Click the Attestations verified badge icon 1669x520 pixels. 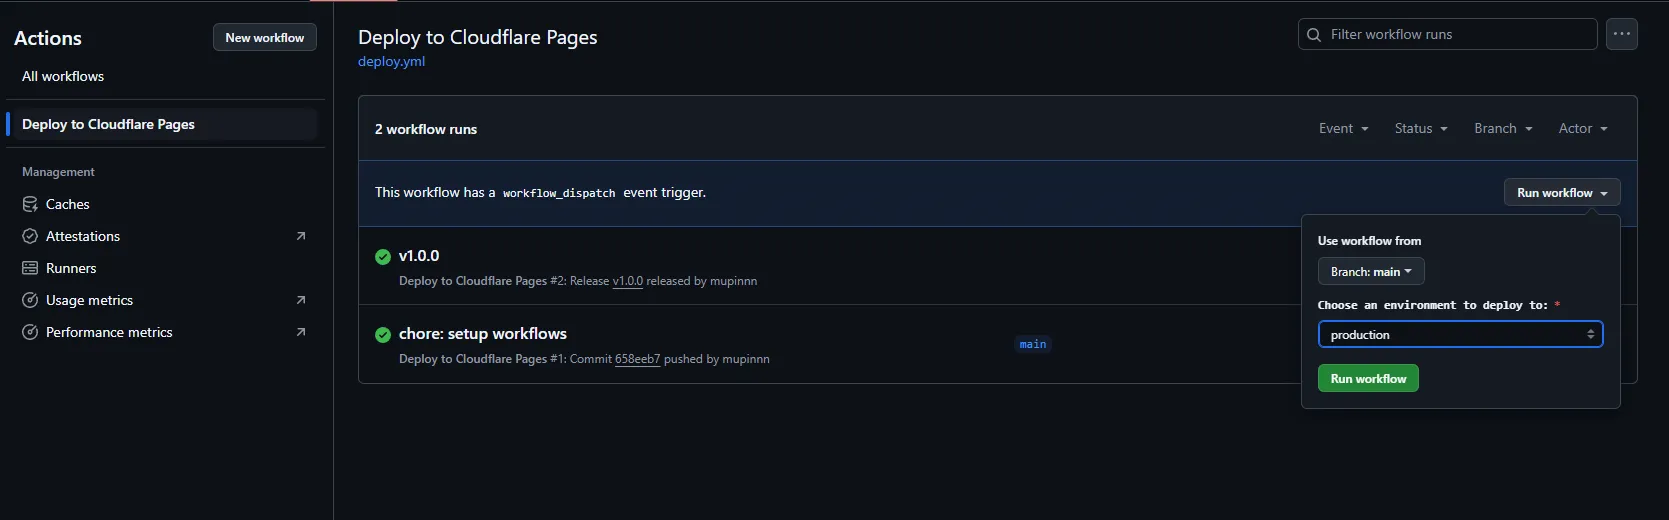[x=30, y=236]
